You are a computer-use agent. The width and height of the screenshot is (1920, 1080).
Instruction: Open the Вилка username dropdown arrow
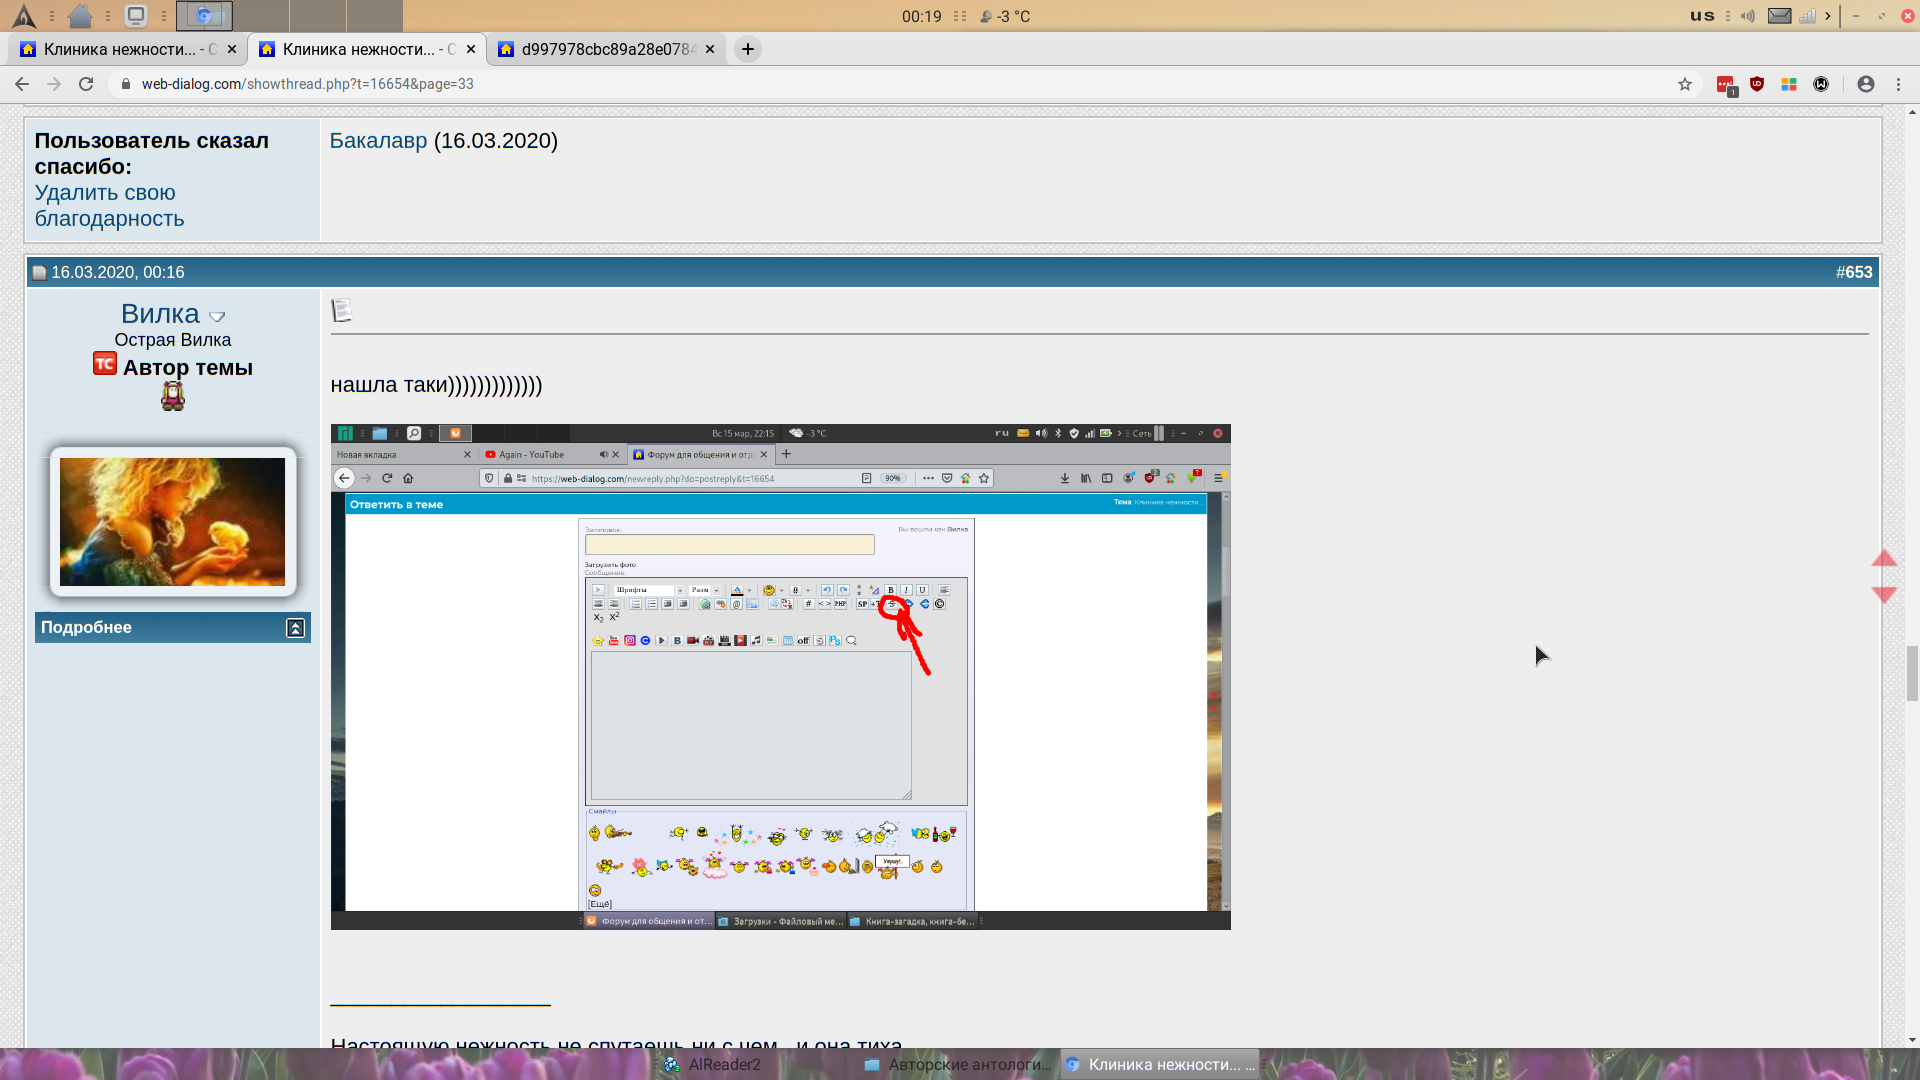(217, 317)
